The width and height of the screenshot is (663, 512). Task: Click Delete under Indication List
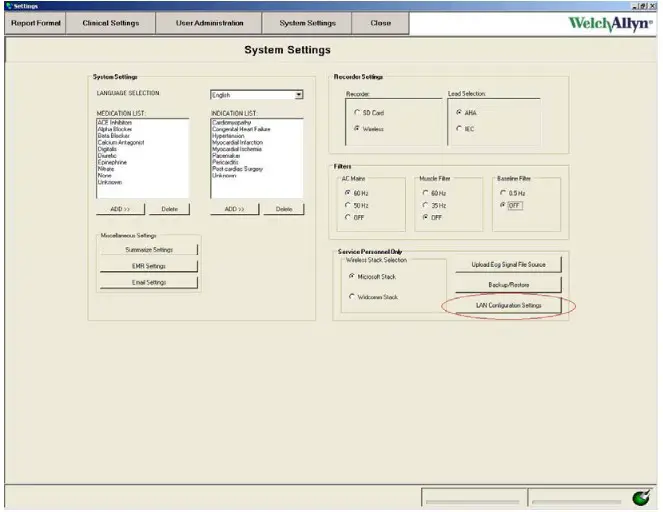284,209
